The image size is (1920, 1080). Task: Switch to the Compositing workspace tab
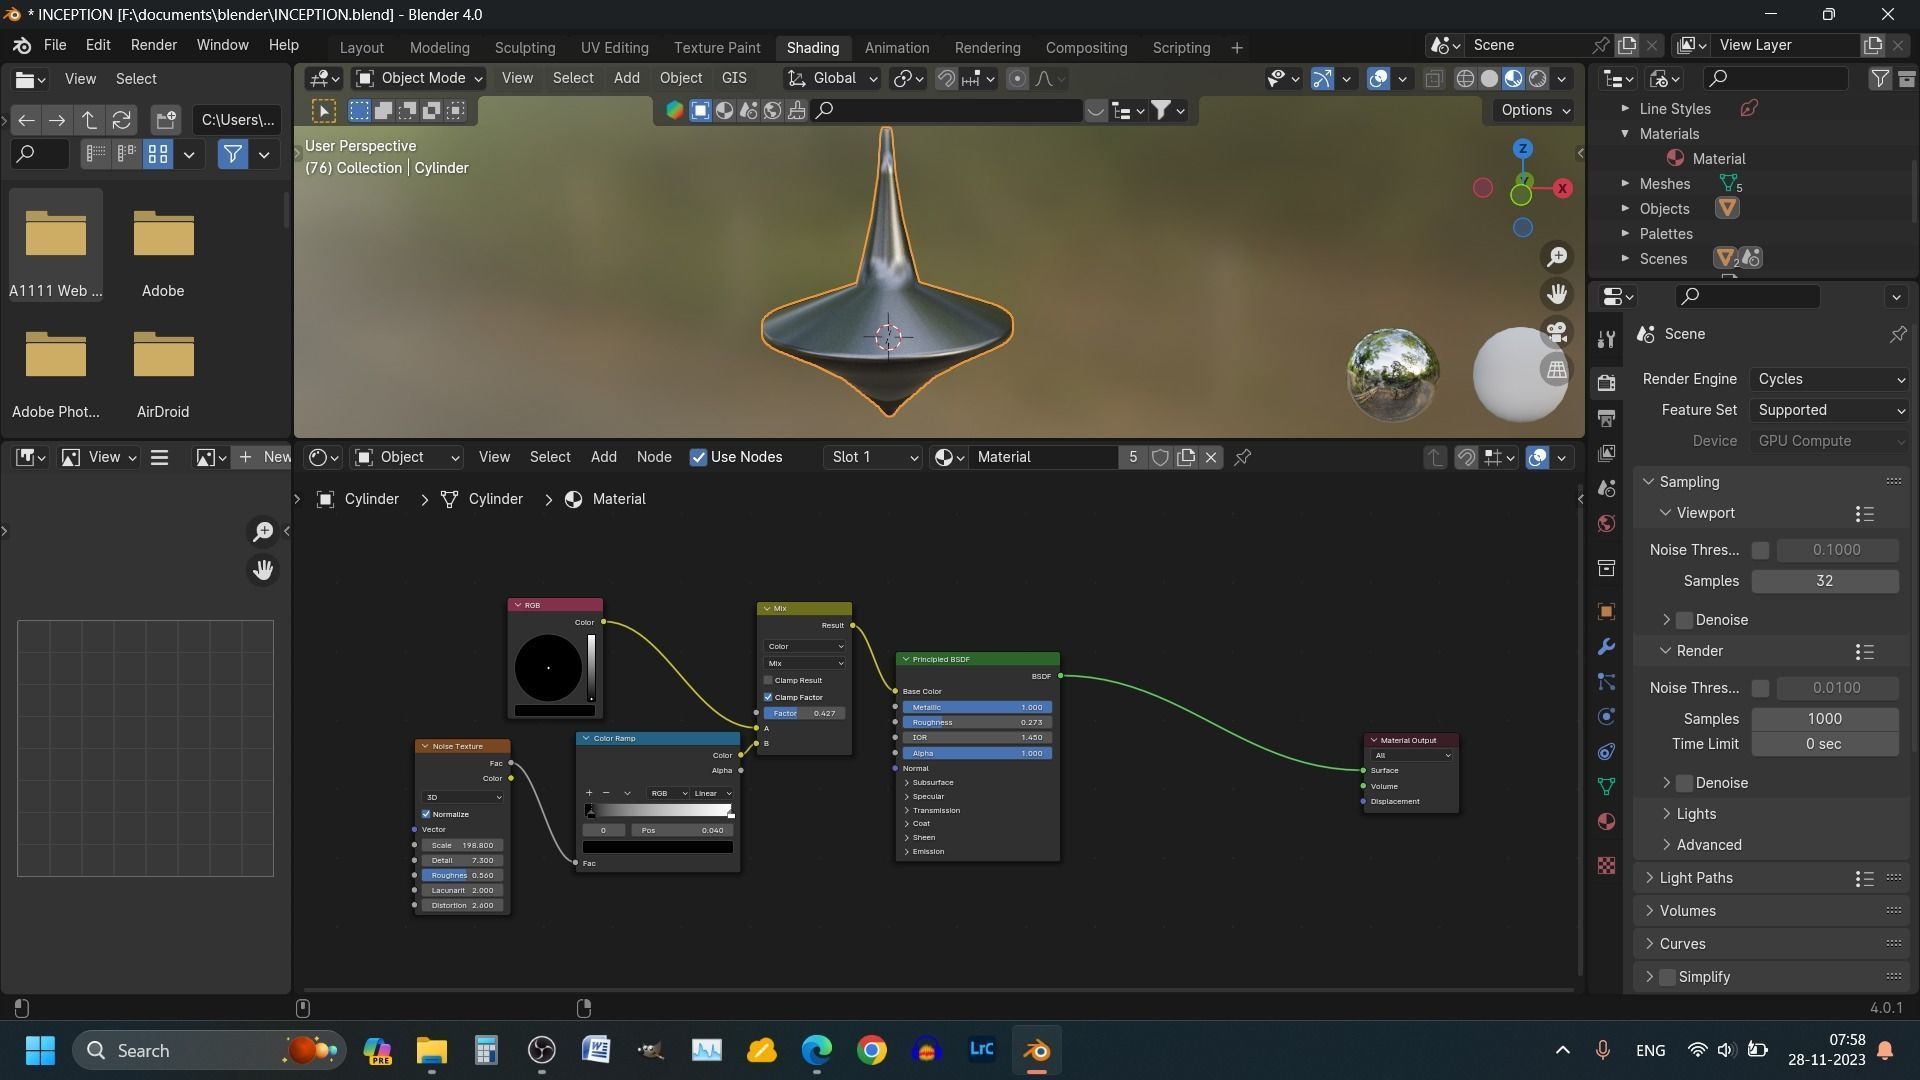tap(1086, 47)
